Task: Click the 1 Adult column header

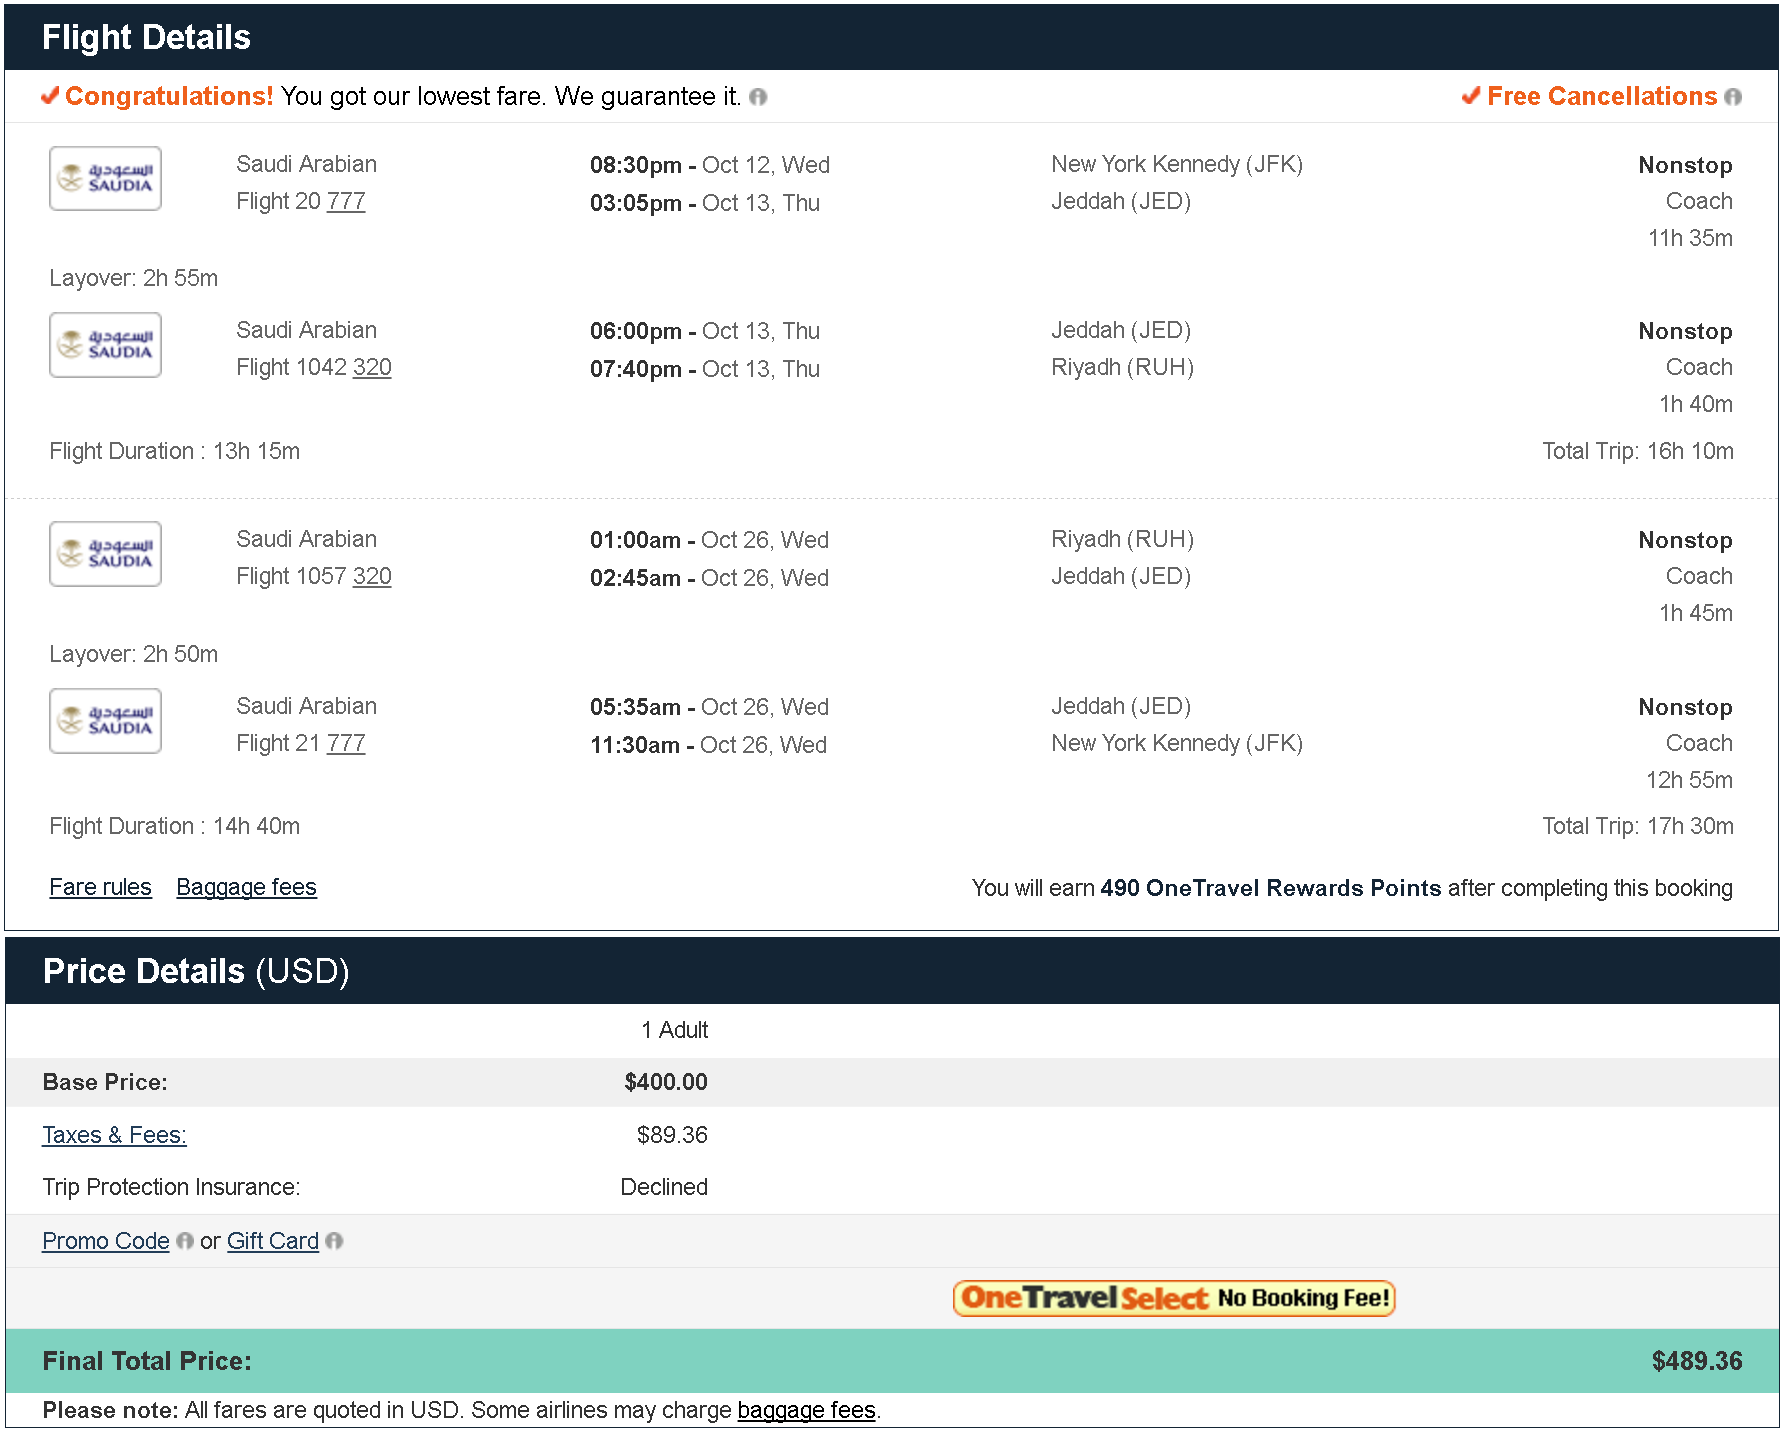Action: pos(674,1030)
